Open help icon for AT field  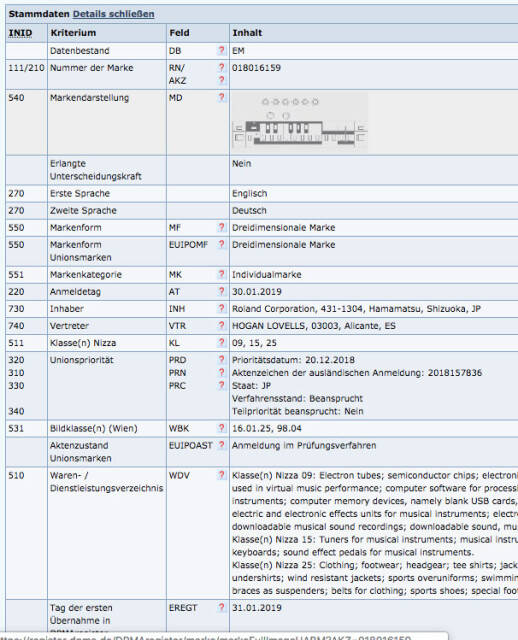[221, 291]
